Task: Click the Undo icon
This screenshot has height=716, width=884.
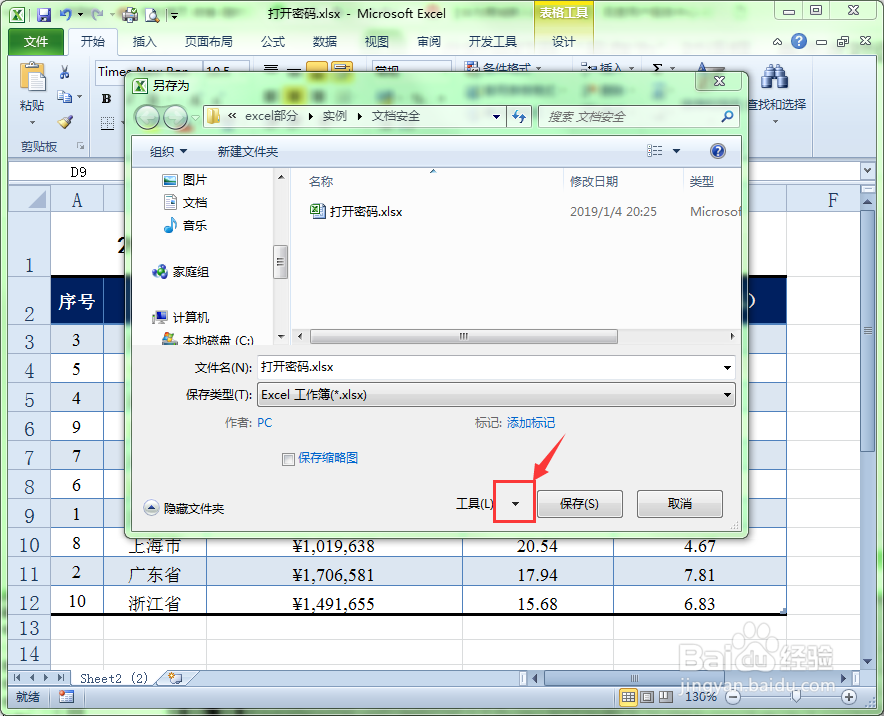Action: [66, 13]
